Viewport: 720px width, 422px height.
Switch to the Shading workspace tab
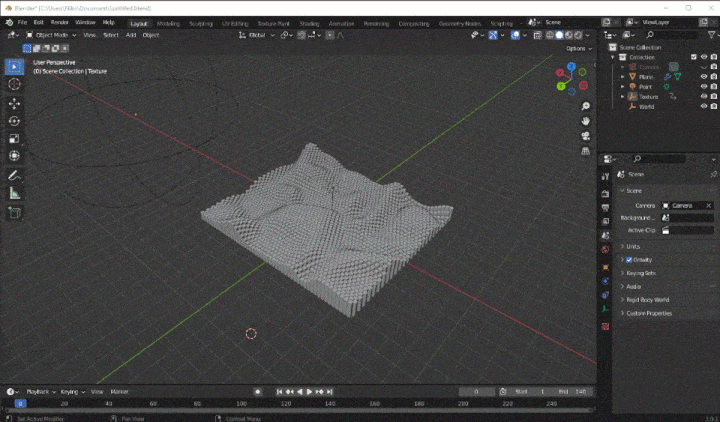(x=309, y=22)
